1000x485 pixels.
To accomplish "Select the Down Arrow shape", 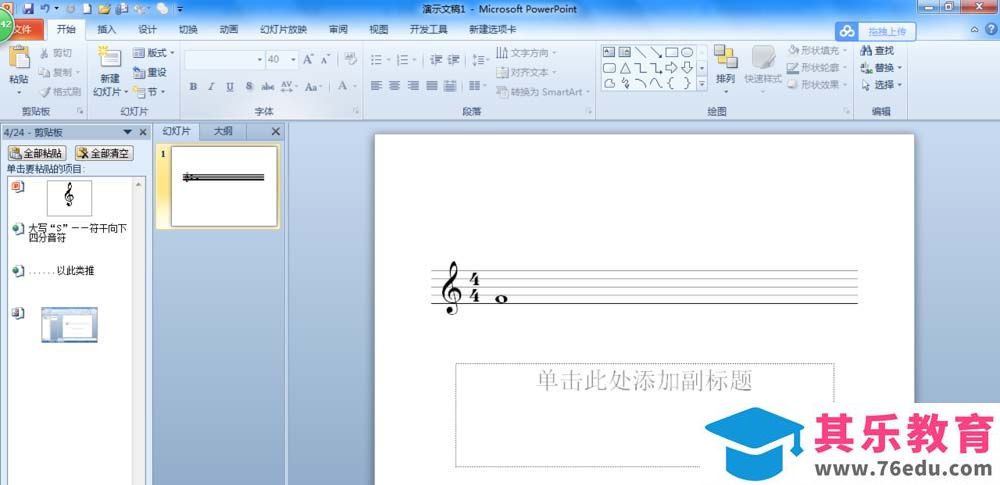I will tap(687, 68).
